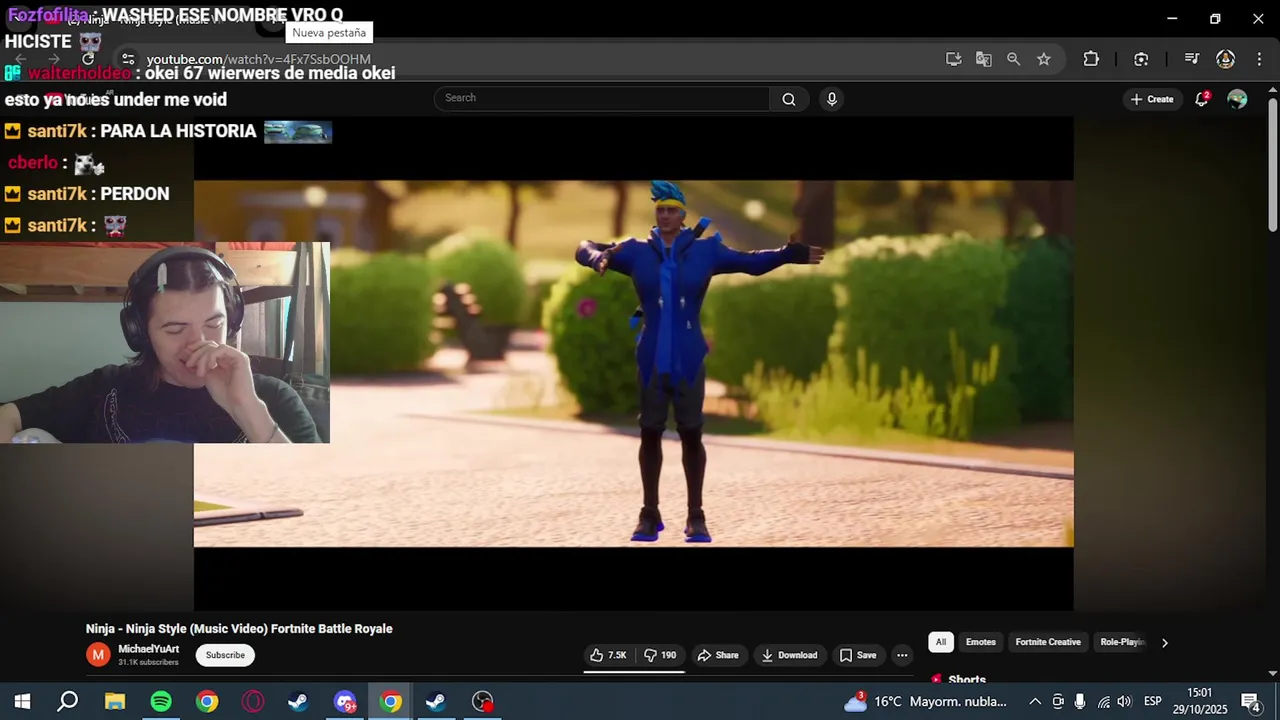Click the zoom magnifier icon in address bar
The image size is (1280, 720).
pyautogui.click(x=1013, y=59)
